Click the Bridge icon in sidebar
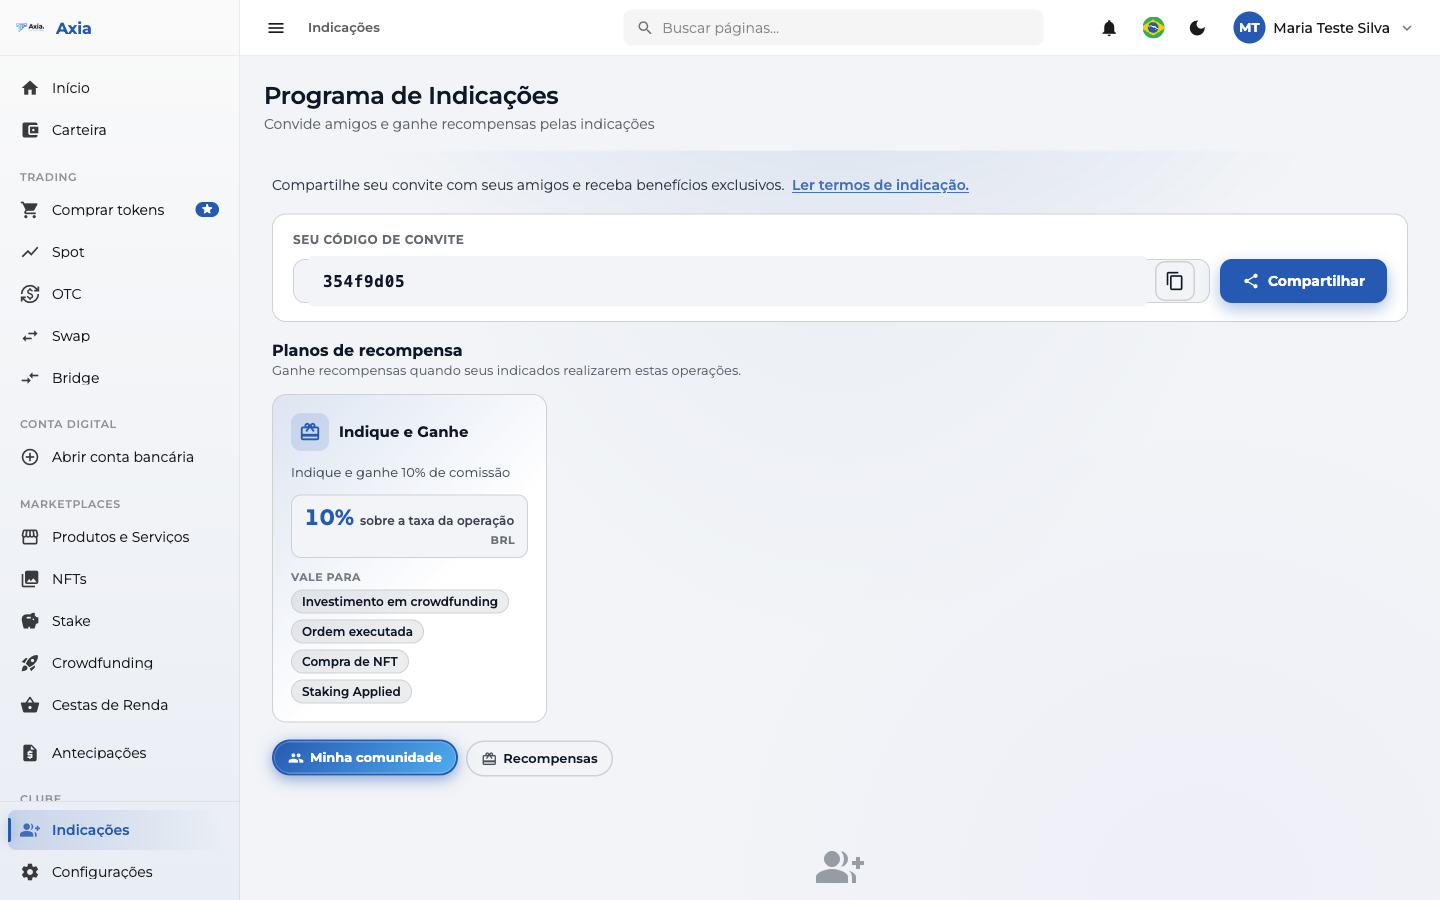 point(30,378)
